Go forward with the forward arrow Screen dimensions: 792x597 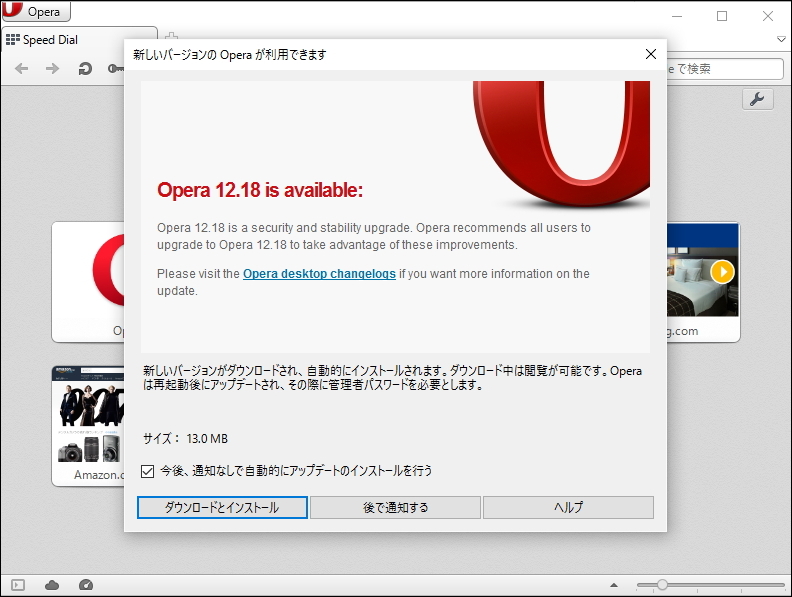click(x=53, y=68)
